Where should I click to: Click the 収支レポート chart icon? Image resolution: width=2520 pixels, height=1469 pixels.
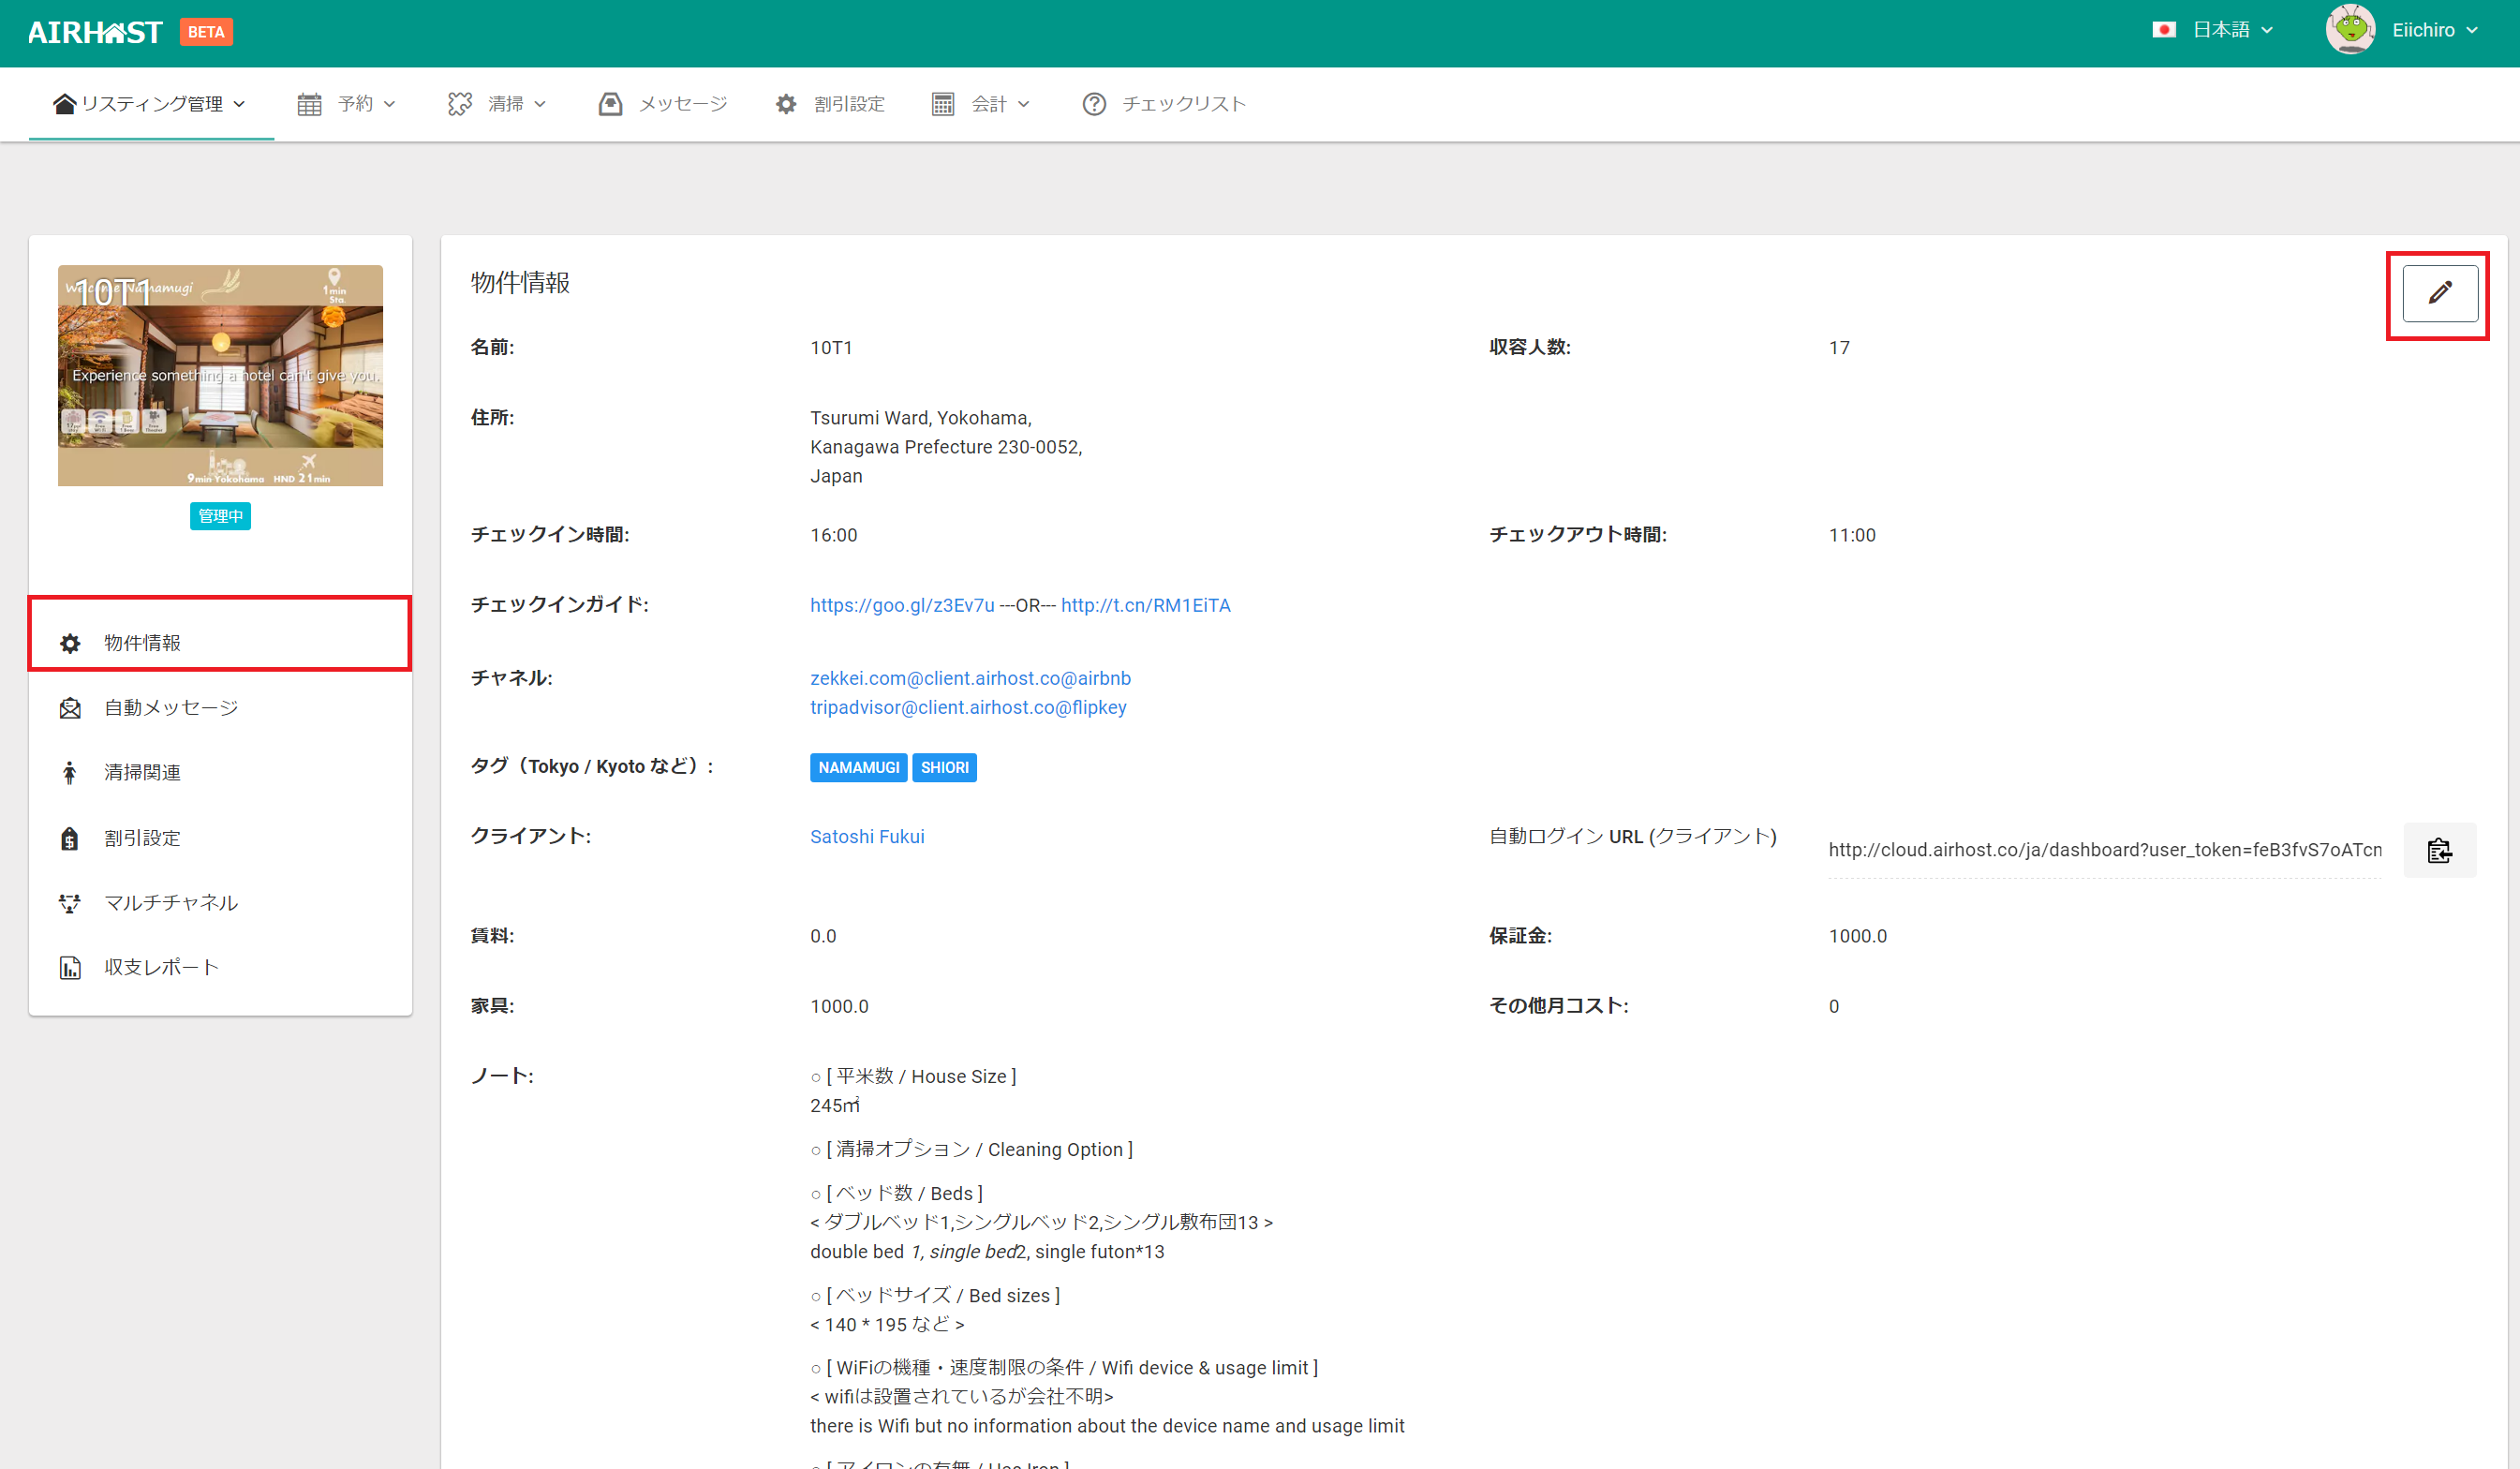coord(70,968)
